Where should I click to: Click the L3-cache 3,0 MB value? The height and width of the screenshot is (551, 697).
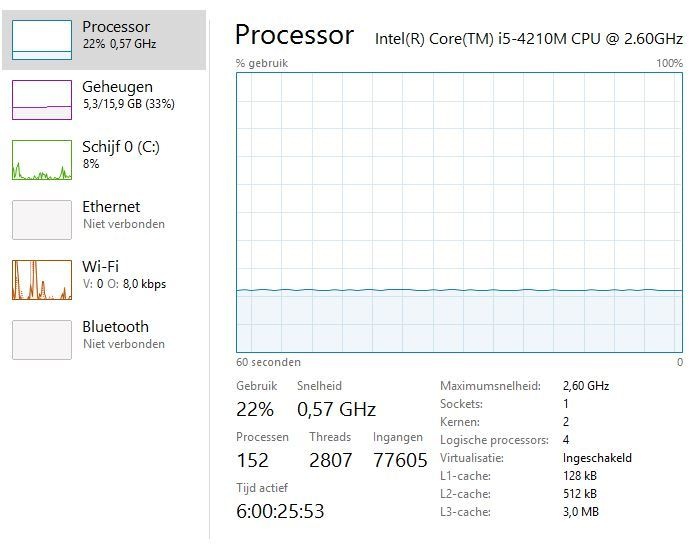click(580, 512)
